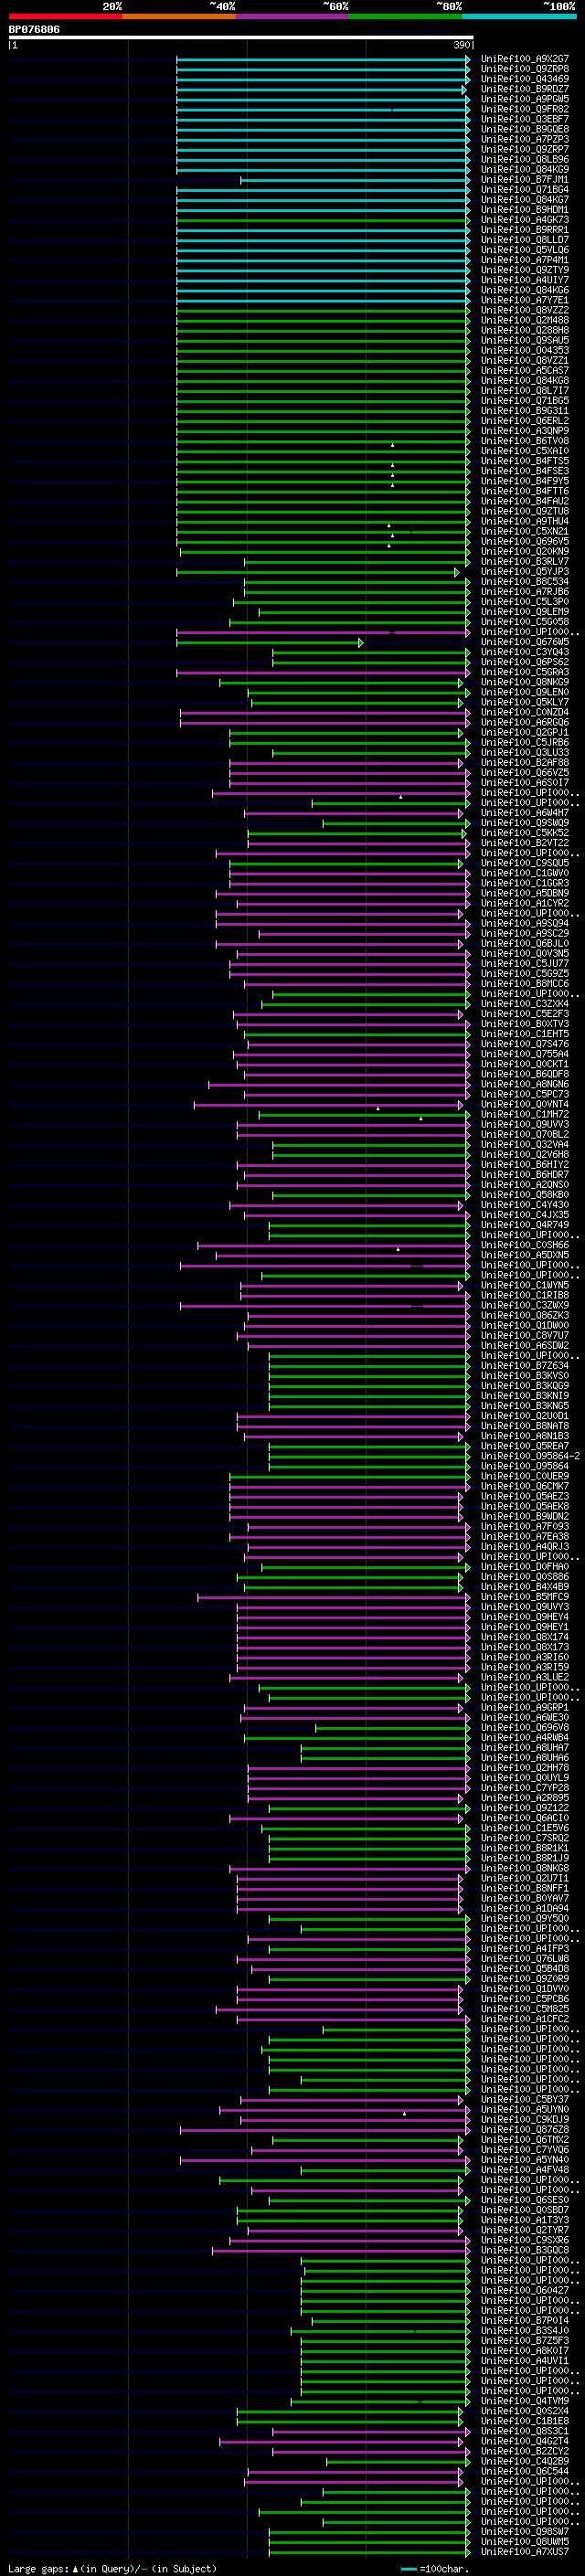Open UniRef100_Q3EBF7 entry
Screen dimensions: 585x2576
(525, 119)
